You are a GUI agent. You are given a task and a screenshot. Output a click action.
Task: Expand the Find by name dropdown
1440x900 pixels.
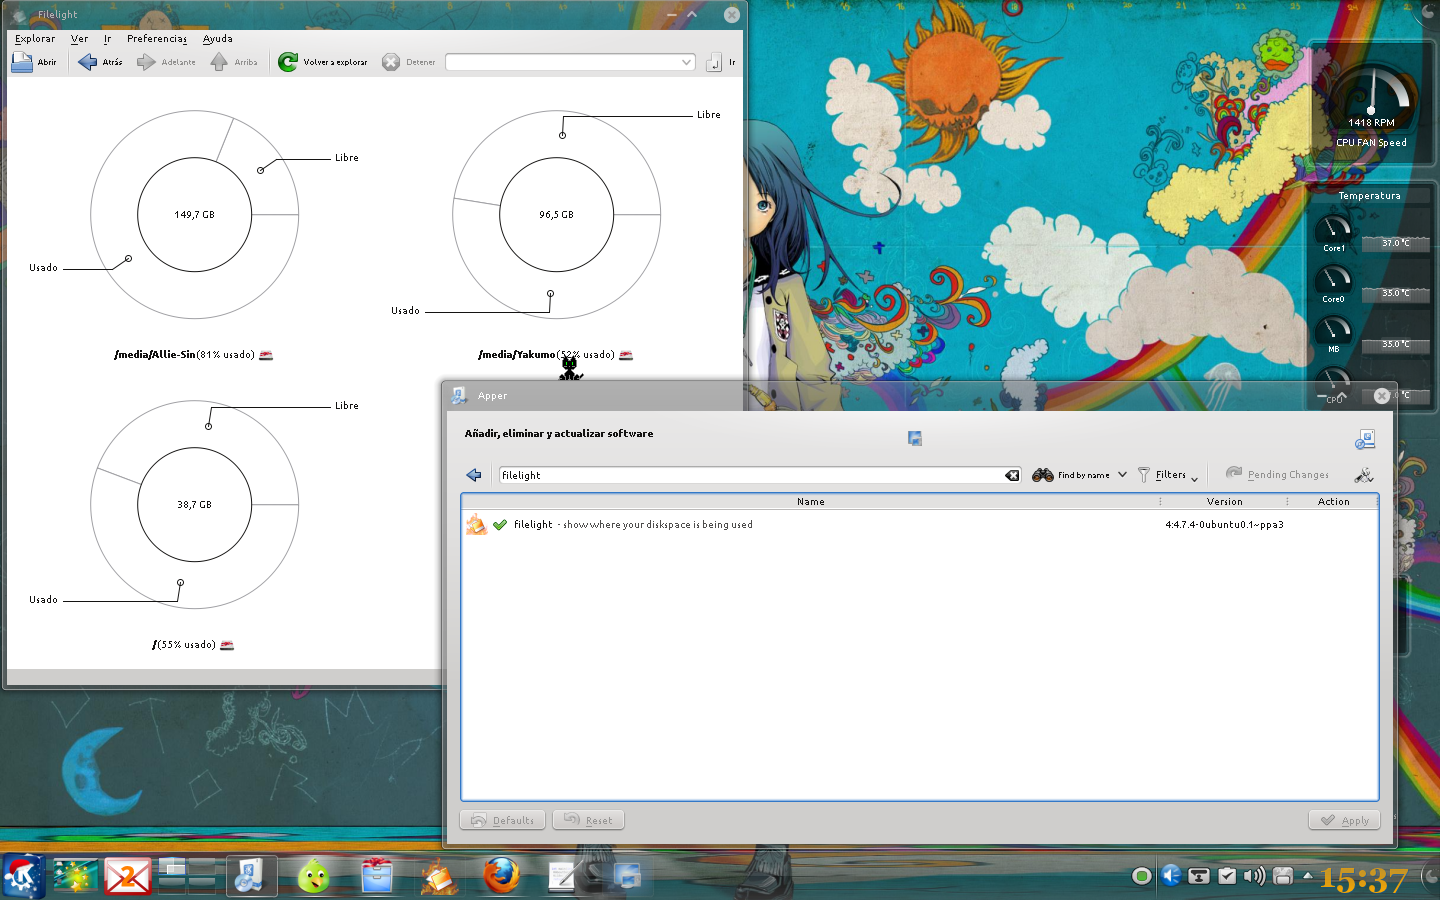pos(1123,474)
